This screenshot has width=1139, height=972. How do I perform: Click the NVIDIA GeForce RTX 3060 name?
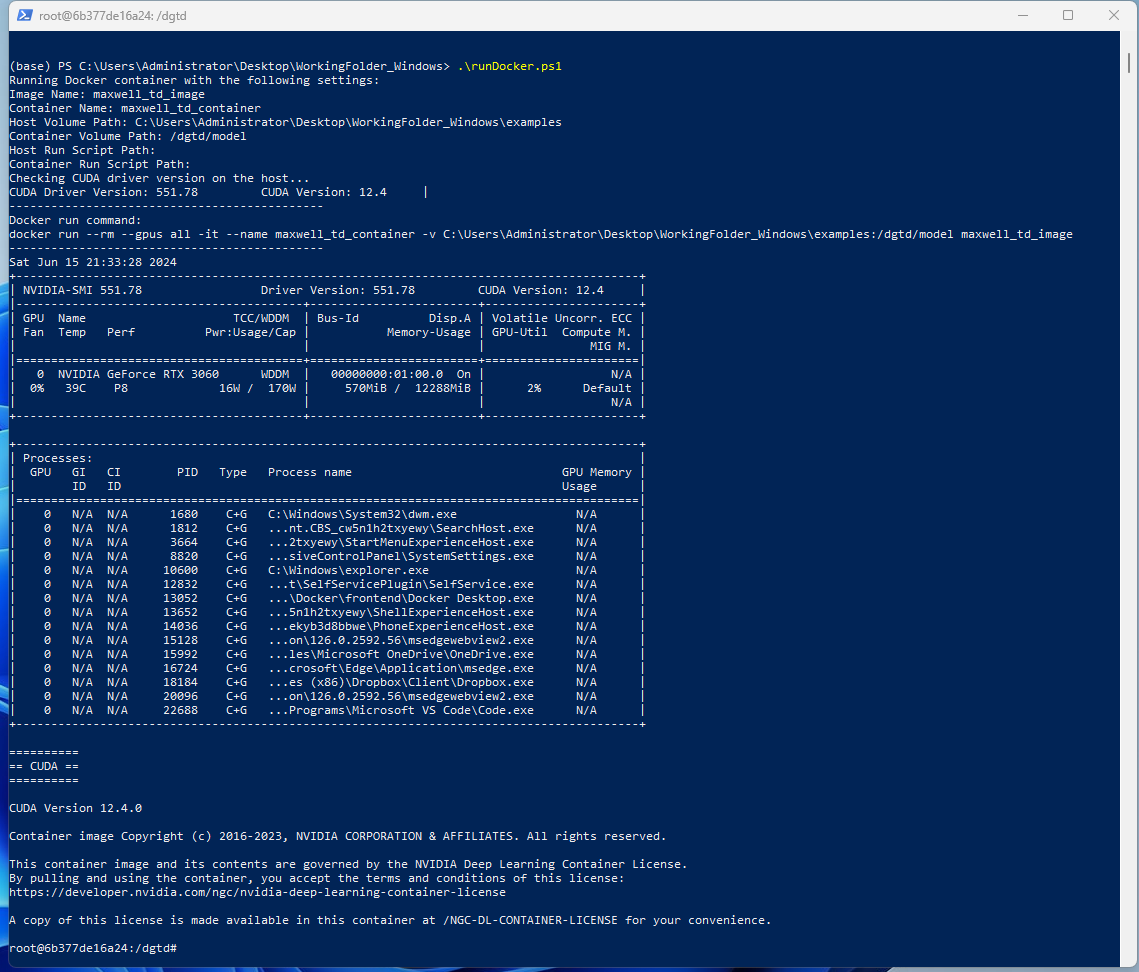point(138,374)
